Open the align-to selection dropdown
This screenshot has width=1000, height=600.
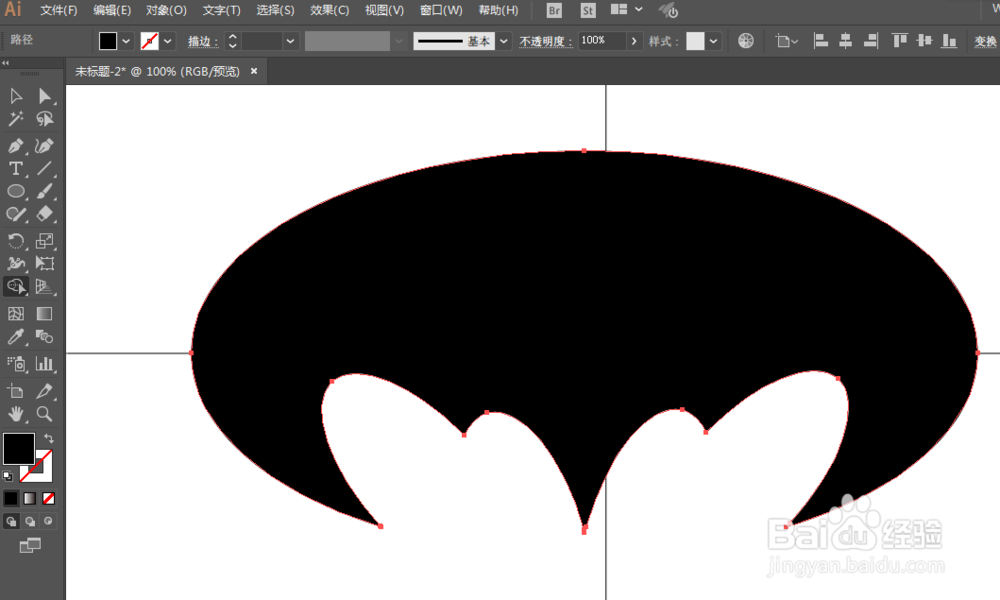(x=787, y=41)
